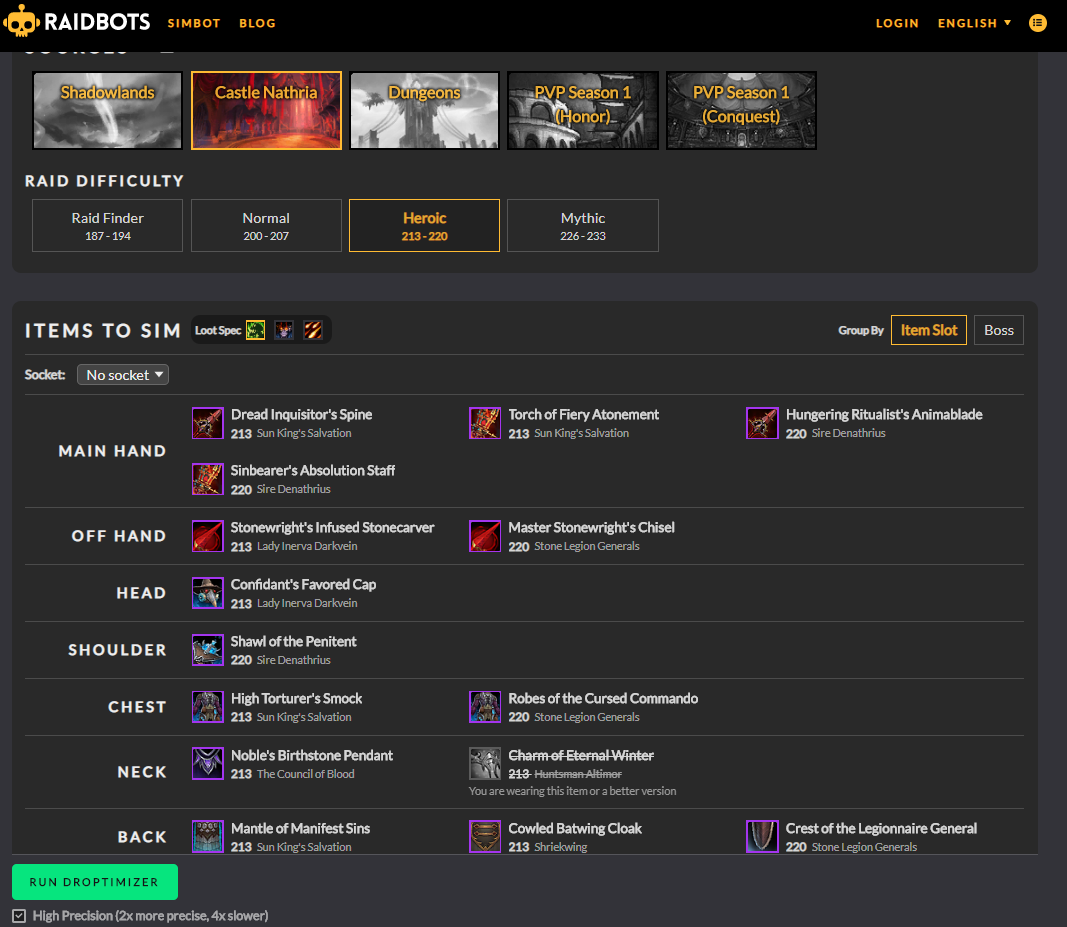
Task: Click Crest of the Legionnaire General name
Action: 881,828
